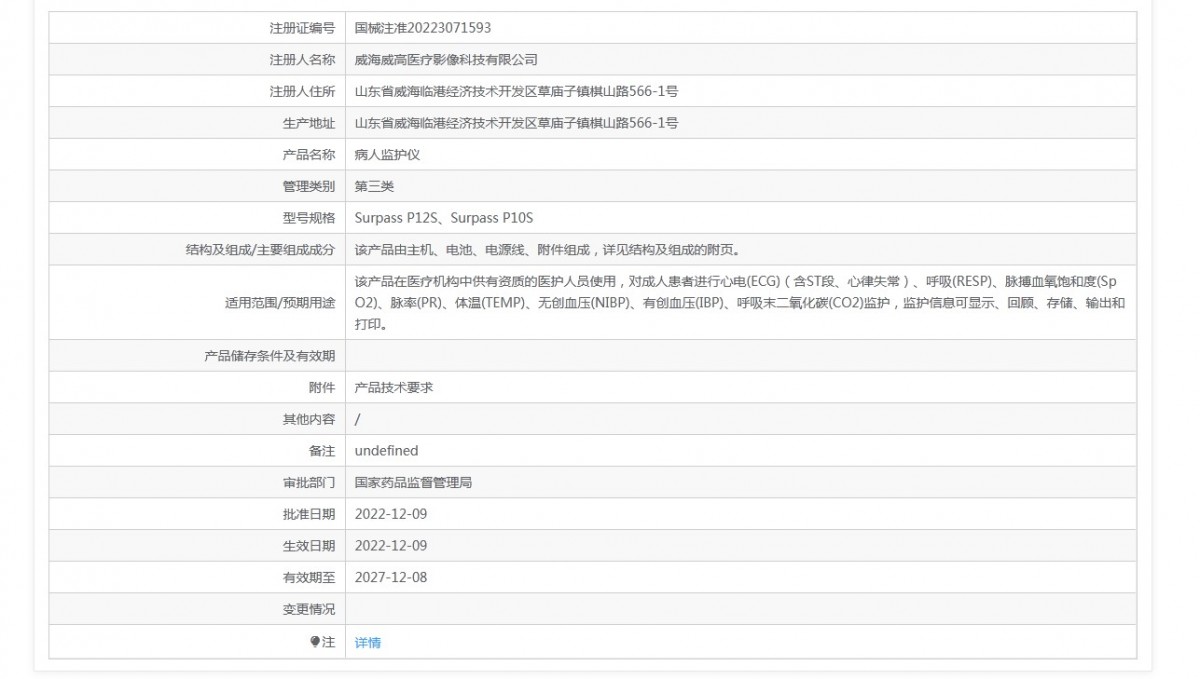
Task: Select approving department 国家药品监督管理局
Action: click(x=413, y=482)
